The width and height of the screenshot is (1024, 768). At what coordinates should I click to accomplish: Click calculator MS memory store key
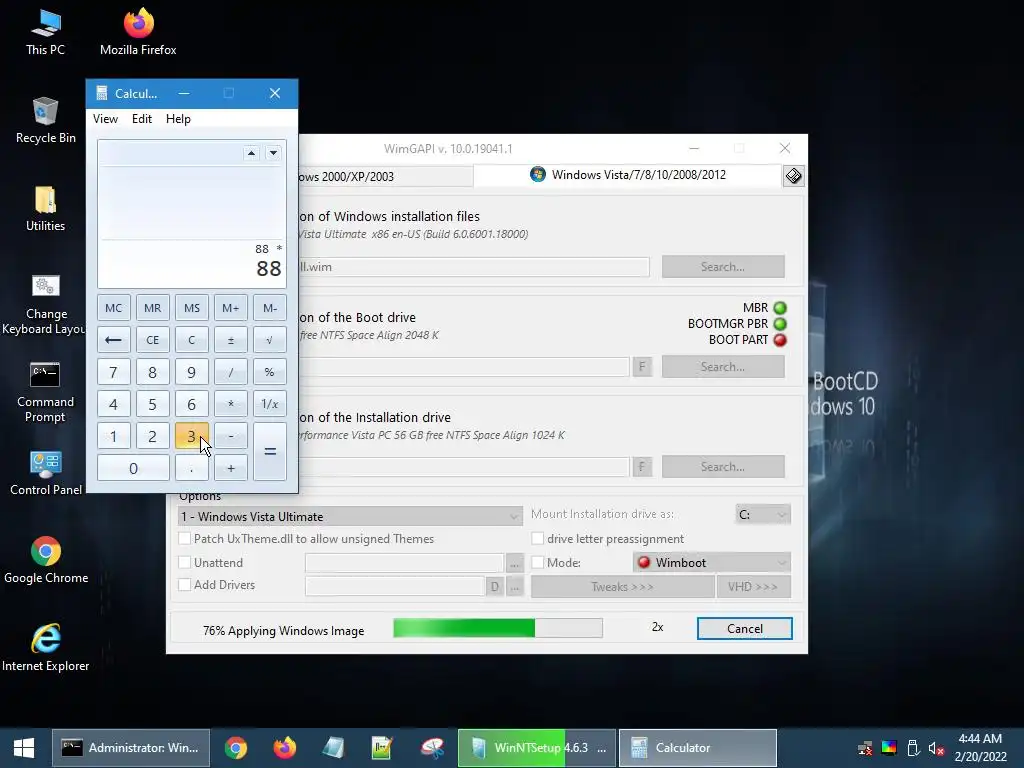pos(191,308)
